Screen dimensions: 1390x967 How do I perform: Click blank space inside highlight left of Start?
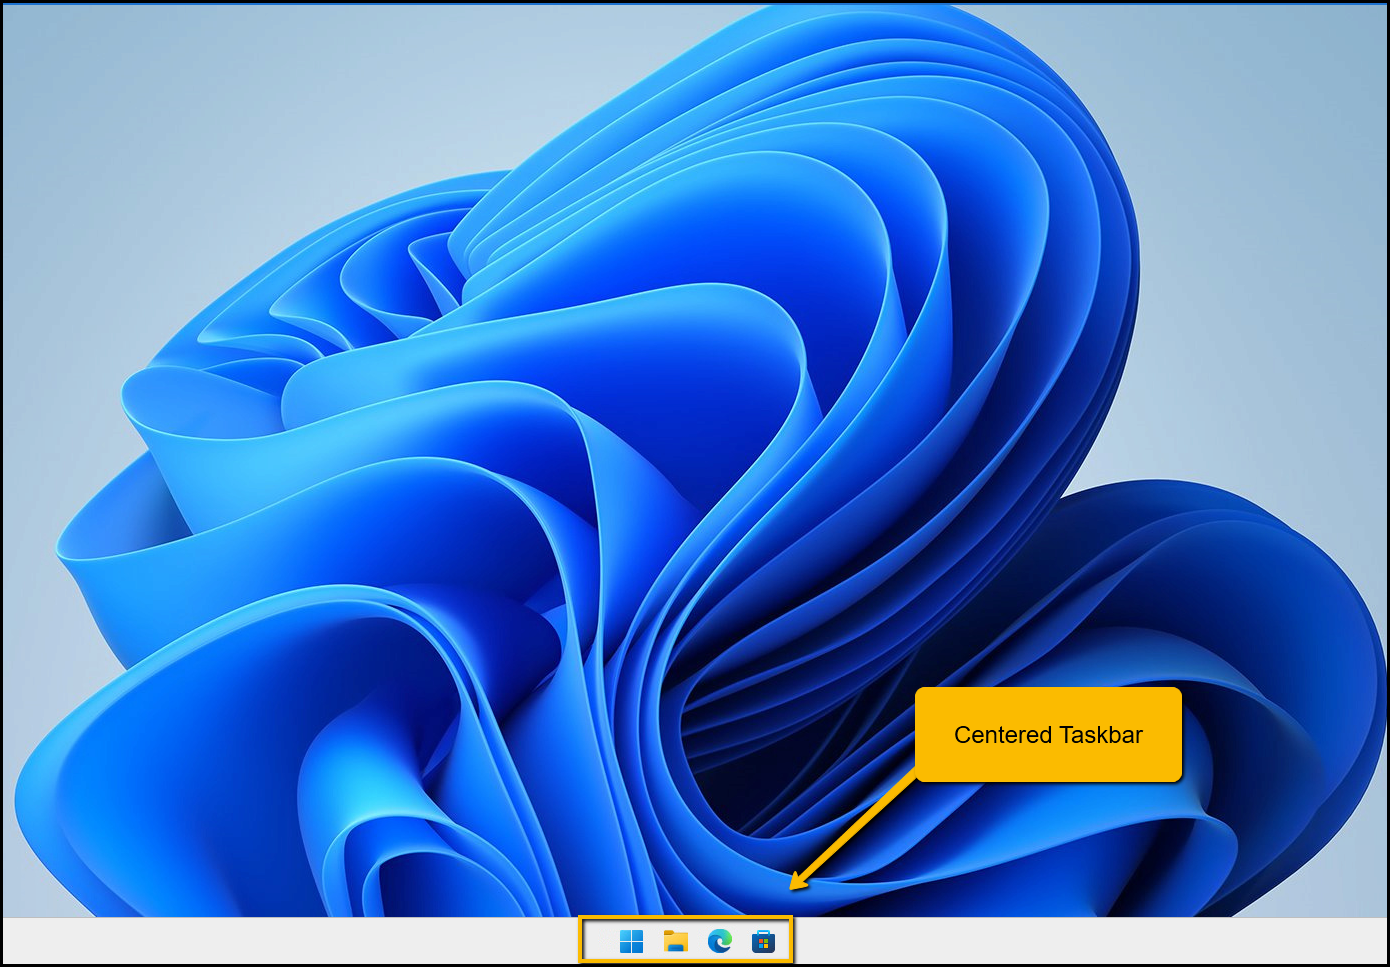coord(598,941)
